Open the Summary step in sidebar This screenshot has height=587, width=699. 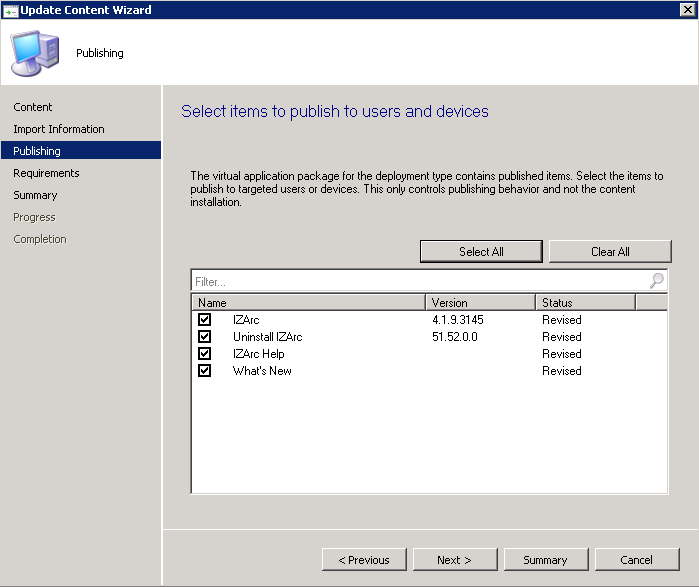pos(35,195)
